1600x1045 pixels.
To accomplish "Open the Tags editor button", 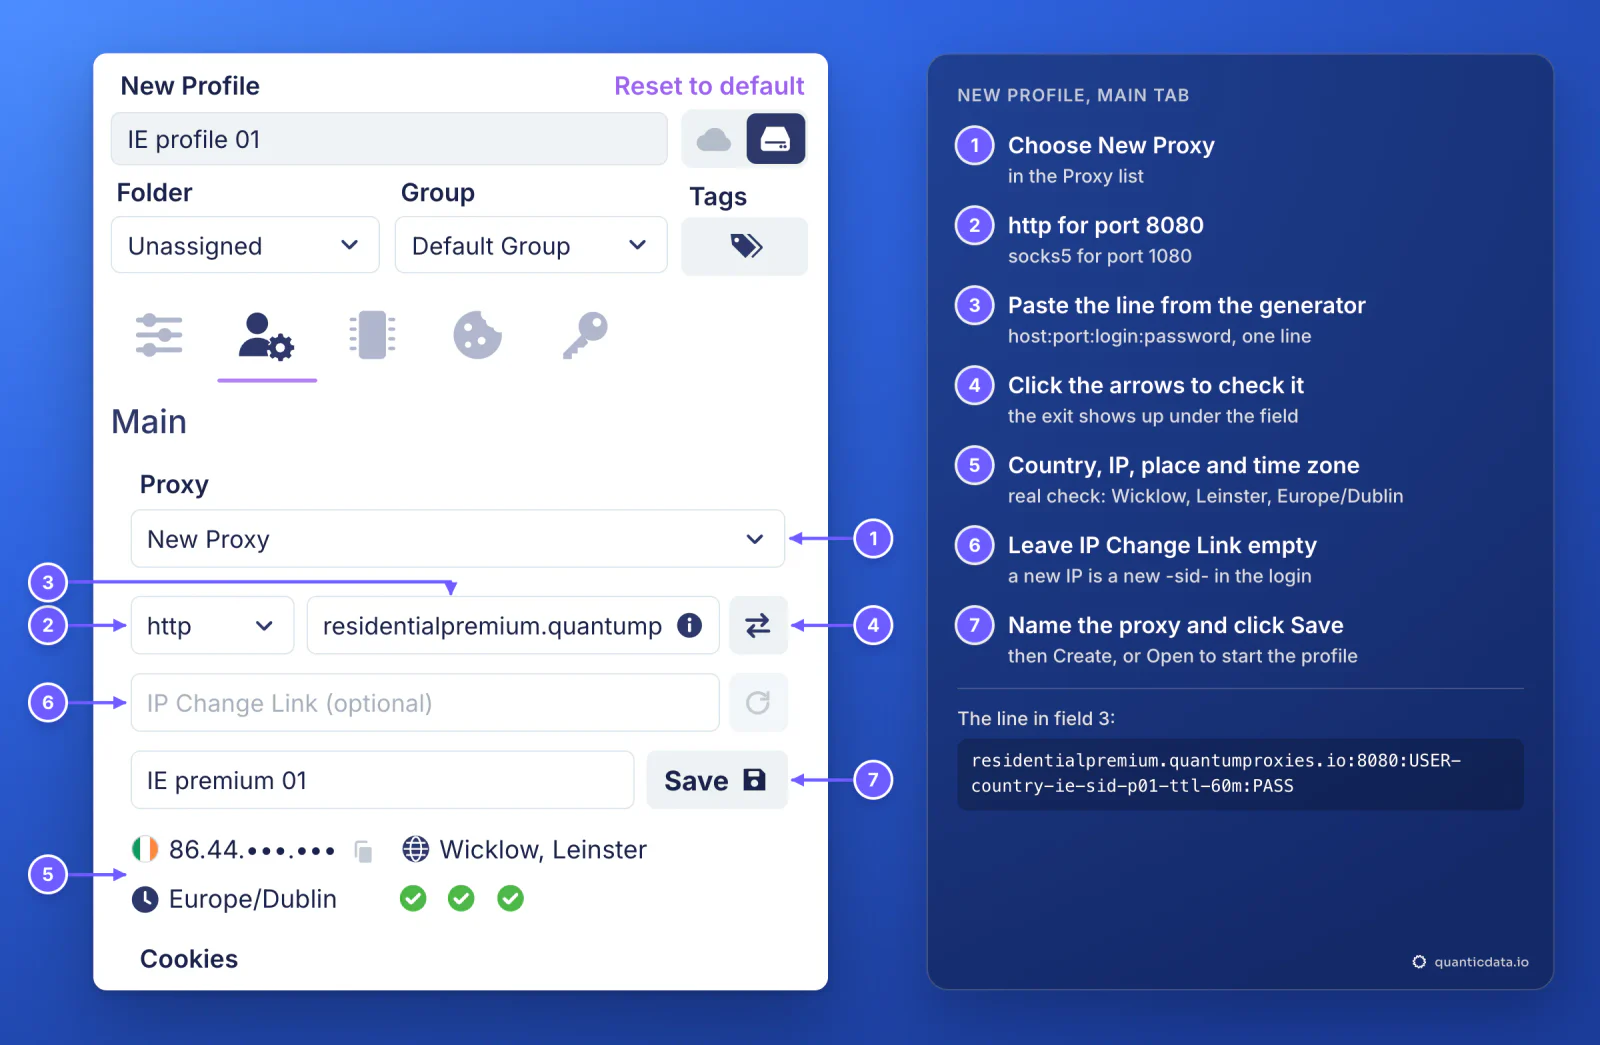I will 745,246.
